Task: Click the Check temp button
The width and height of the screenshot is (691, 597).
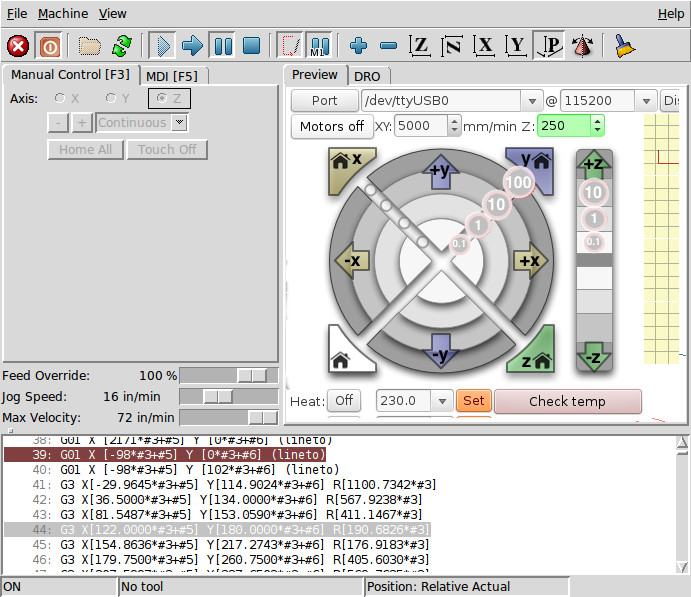Action: [567, 401]
